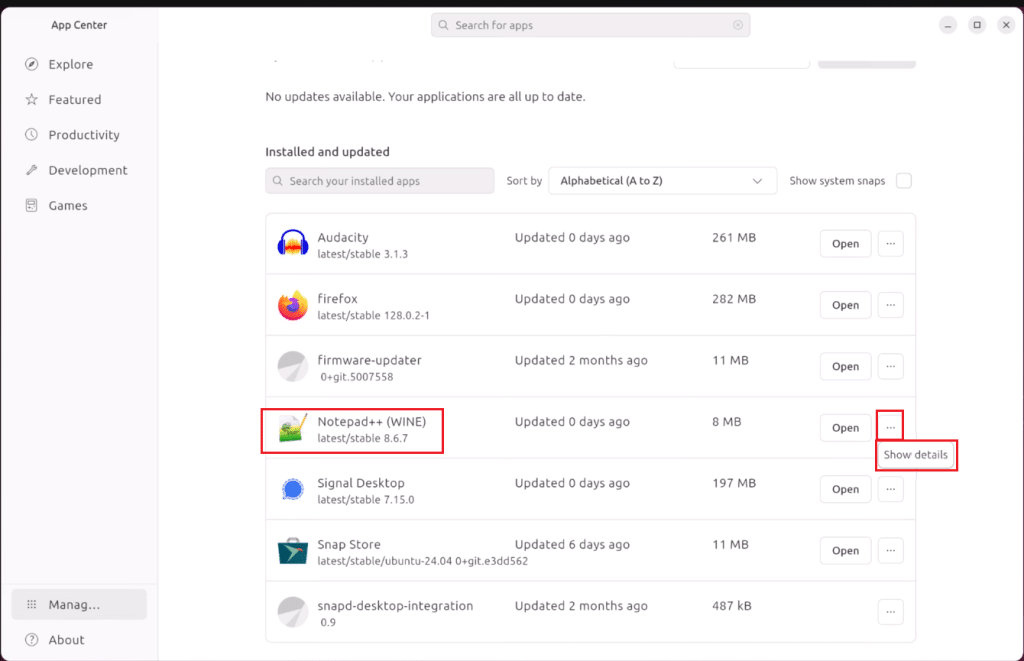Screen dimensions: 1024x661
Task: Click the Signal Desktop app icon
Action: pos(292,489)
